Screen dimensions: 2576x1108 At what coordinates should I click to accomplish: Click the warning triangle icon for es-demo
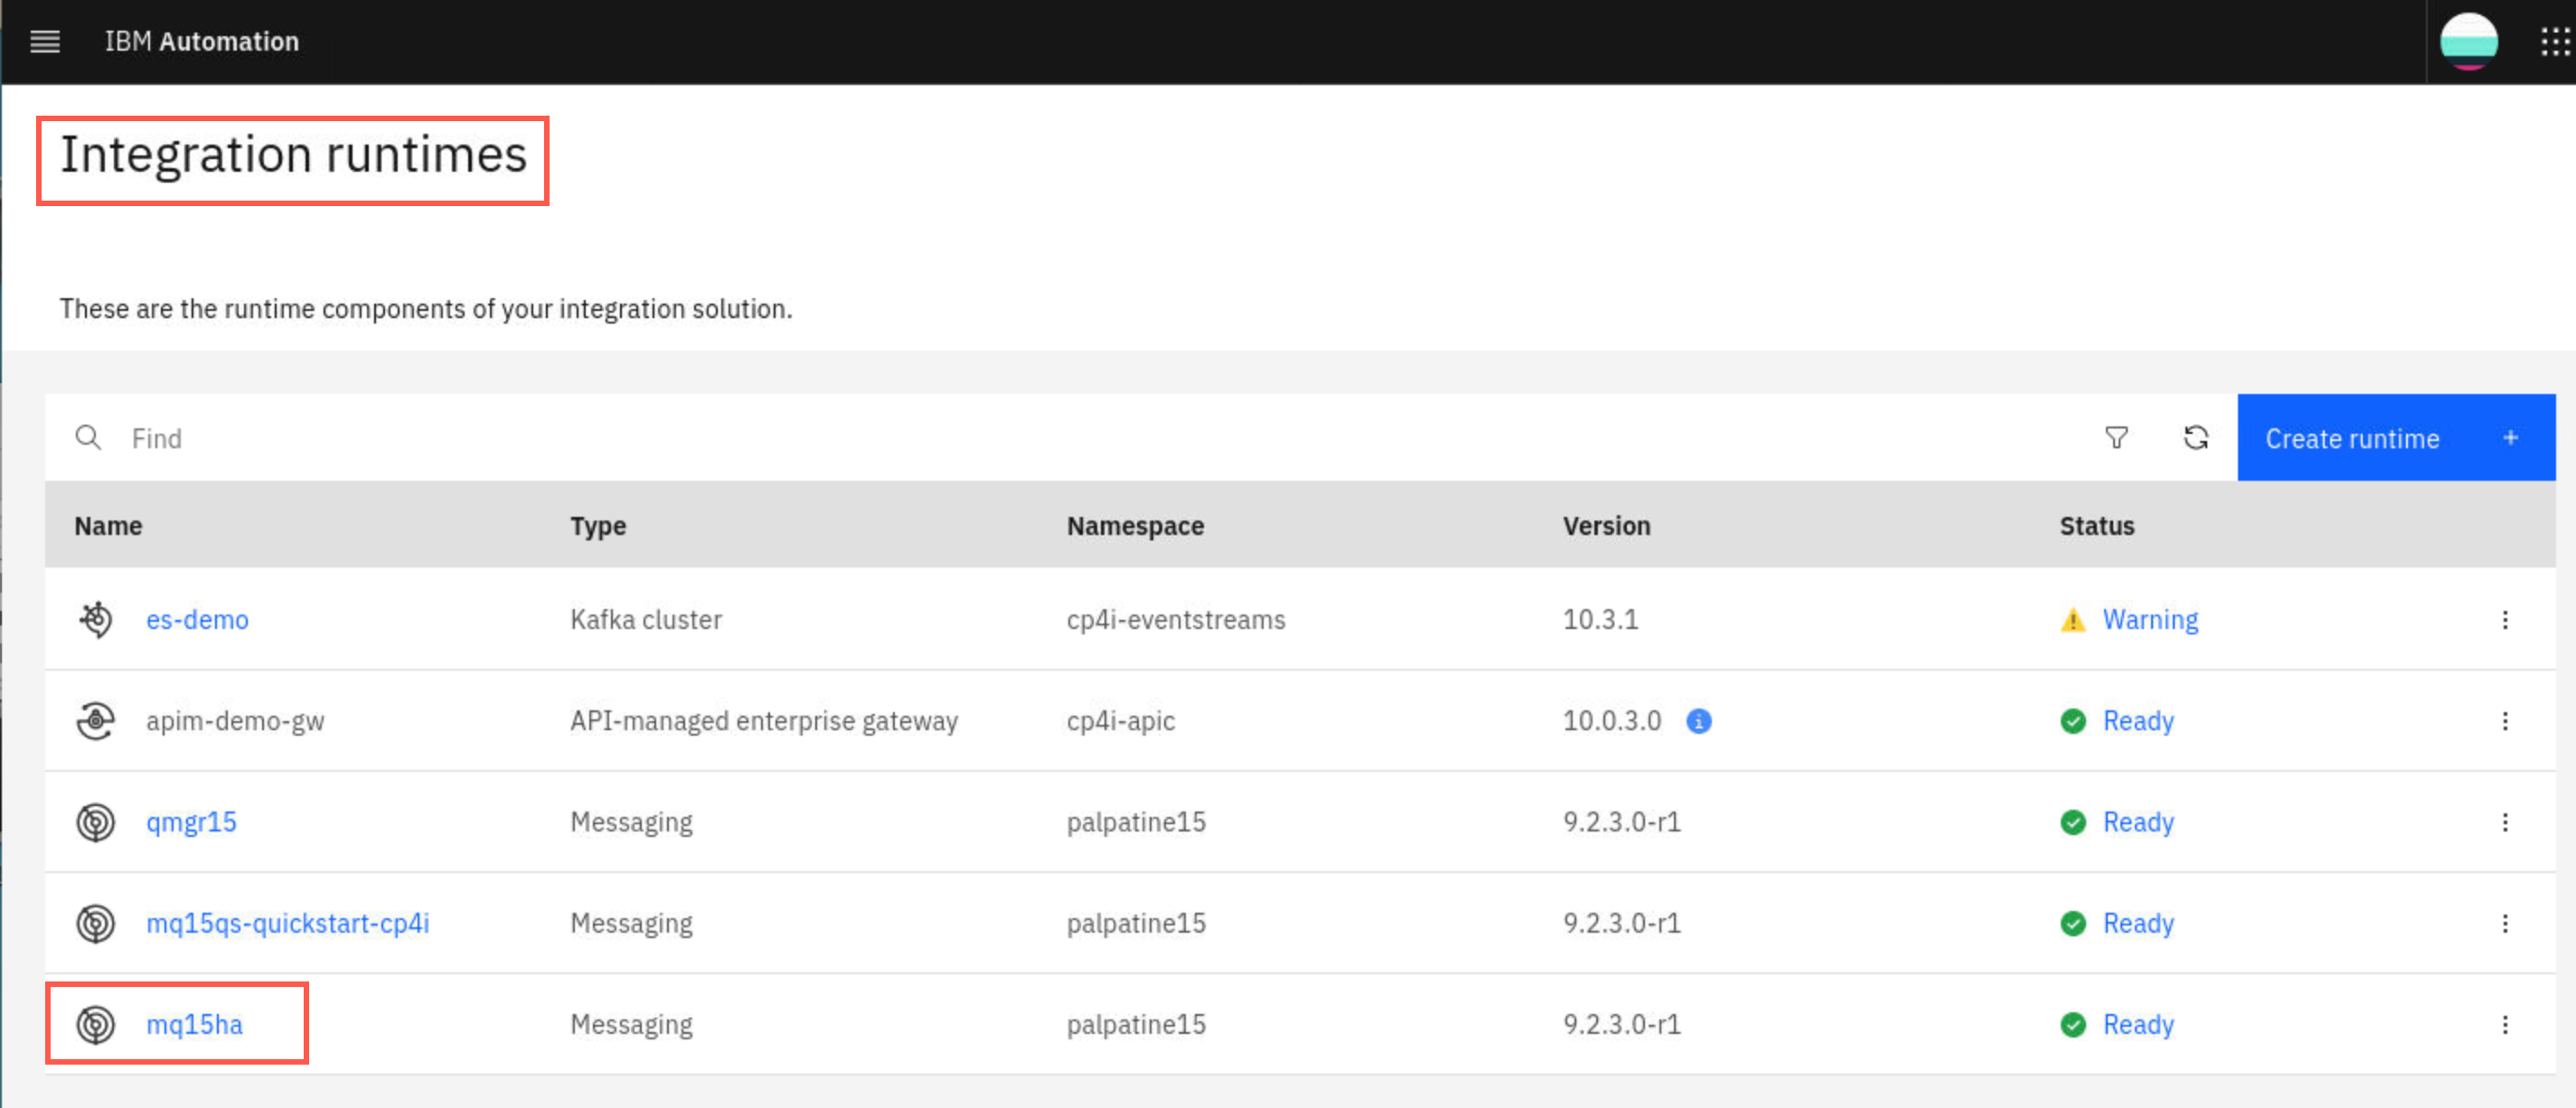2073,620
